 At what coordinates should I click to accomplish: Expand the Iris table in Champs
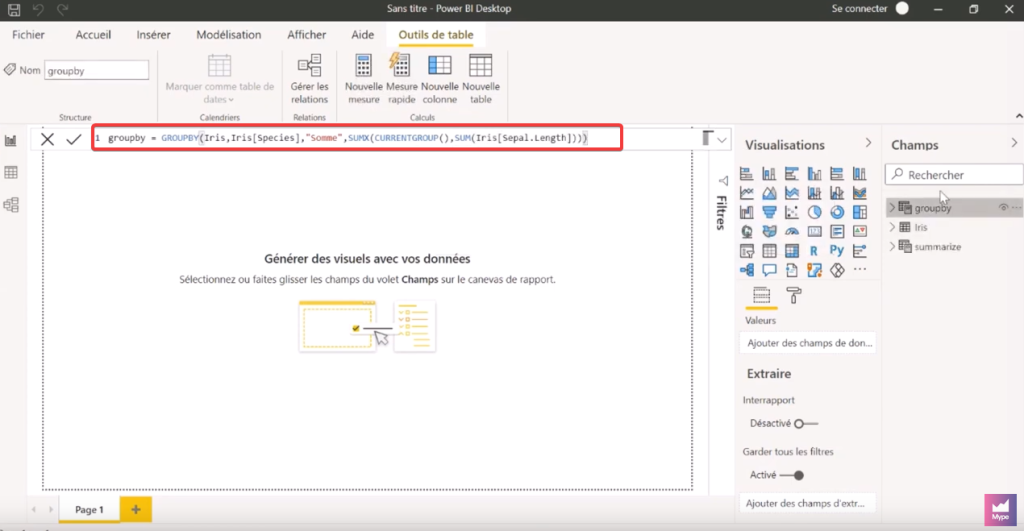[x=892, y=227]
